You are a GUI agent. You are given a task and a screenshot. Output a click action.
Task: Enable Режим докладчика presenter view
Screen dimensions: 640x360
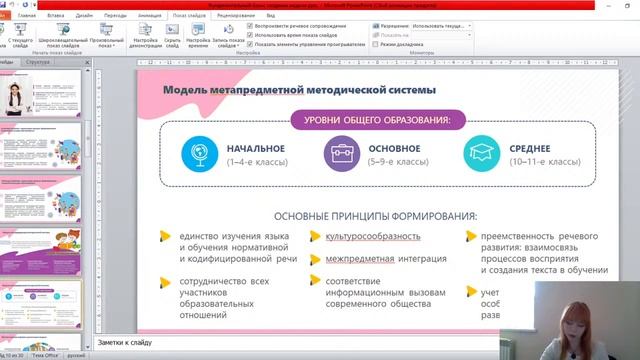pos(375,44)
